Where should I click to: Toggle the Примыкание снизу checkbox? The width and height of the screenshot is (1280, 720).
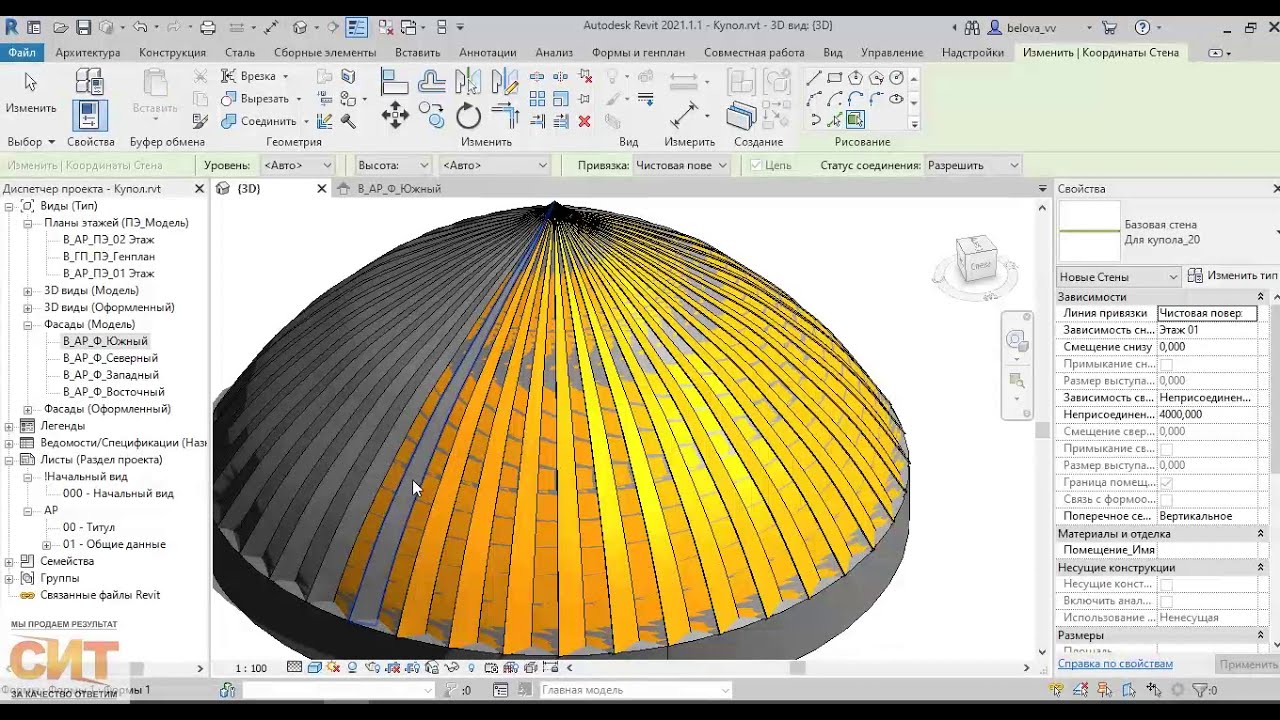[x=1166, y=364]
